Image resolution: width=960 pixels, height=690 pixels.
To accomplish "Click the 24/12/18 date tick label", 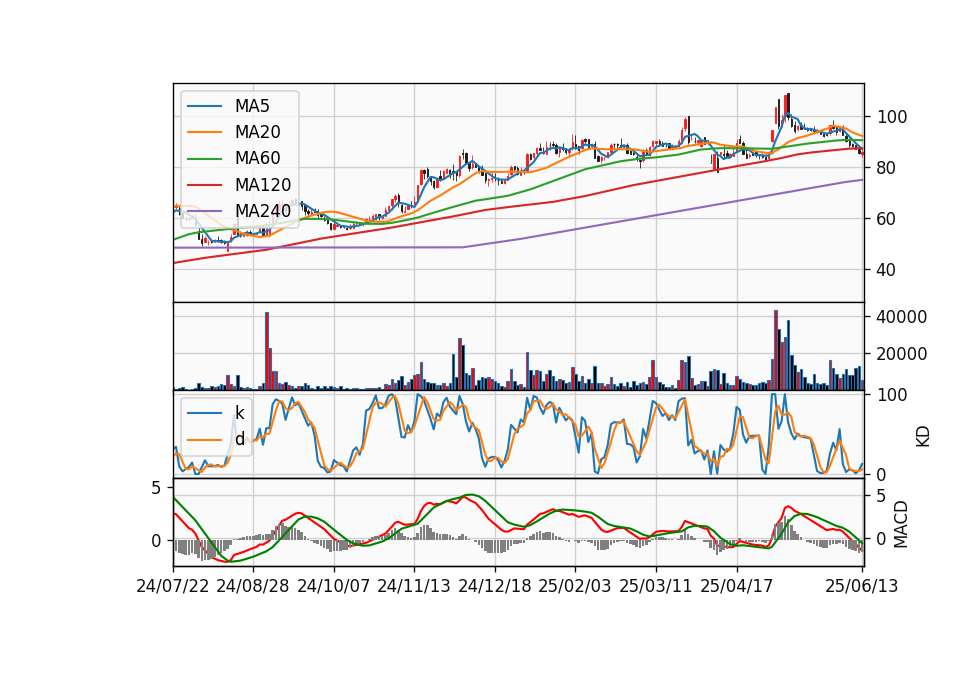I will pyautogui.click(x=495, y=586).
